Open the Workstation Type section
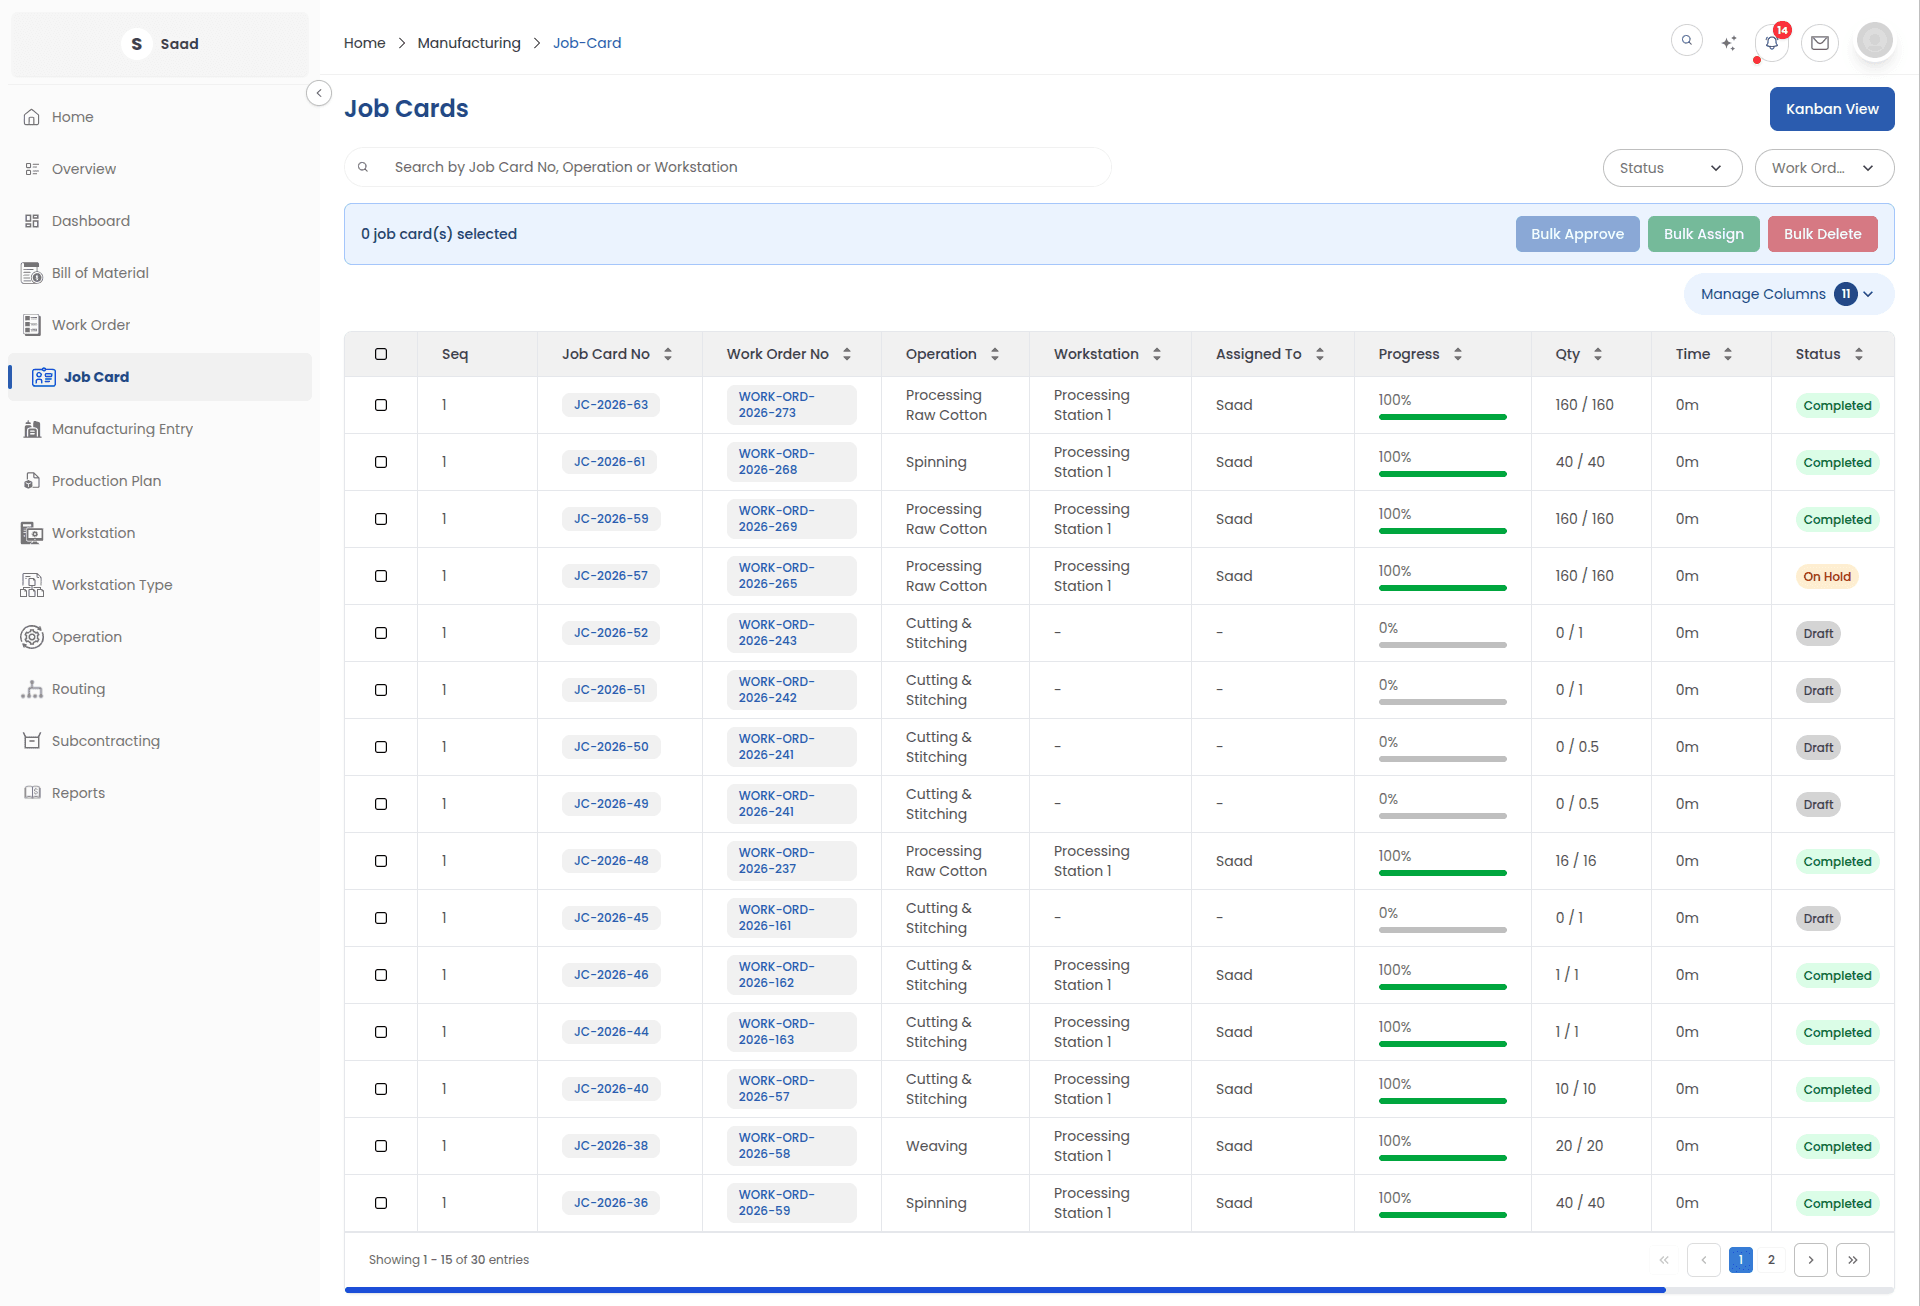The height and width of the screenshot is (1306, 1920). [x=112, y=584]
